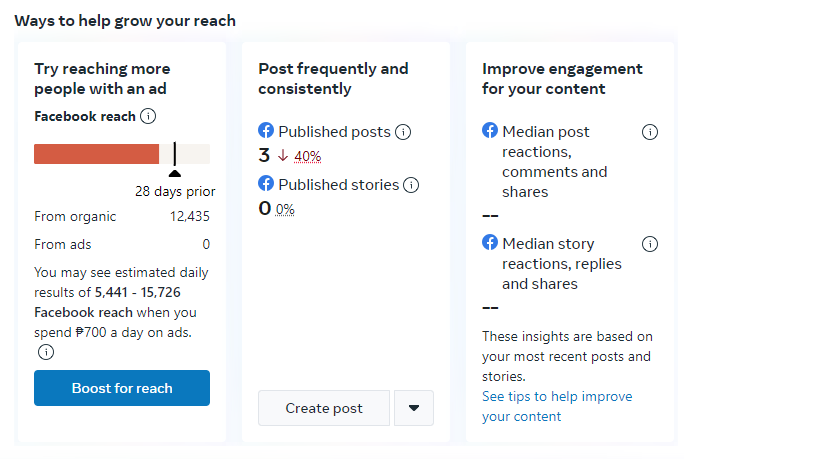Open See tips to help improve your content
The width and height of the screenshot is (819, 460).
[557, 406]
